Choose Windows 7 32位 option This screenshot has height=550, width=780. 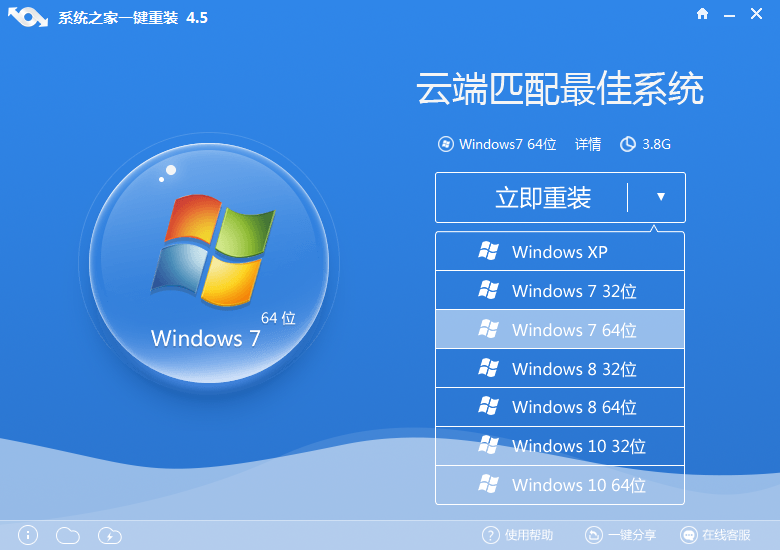click(x=560, y=290)
